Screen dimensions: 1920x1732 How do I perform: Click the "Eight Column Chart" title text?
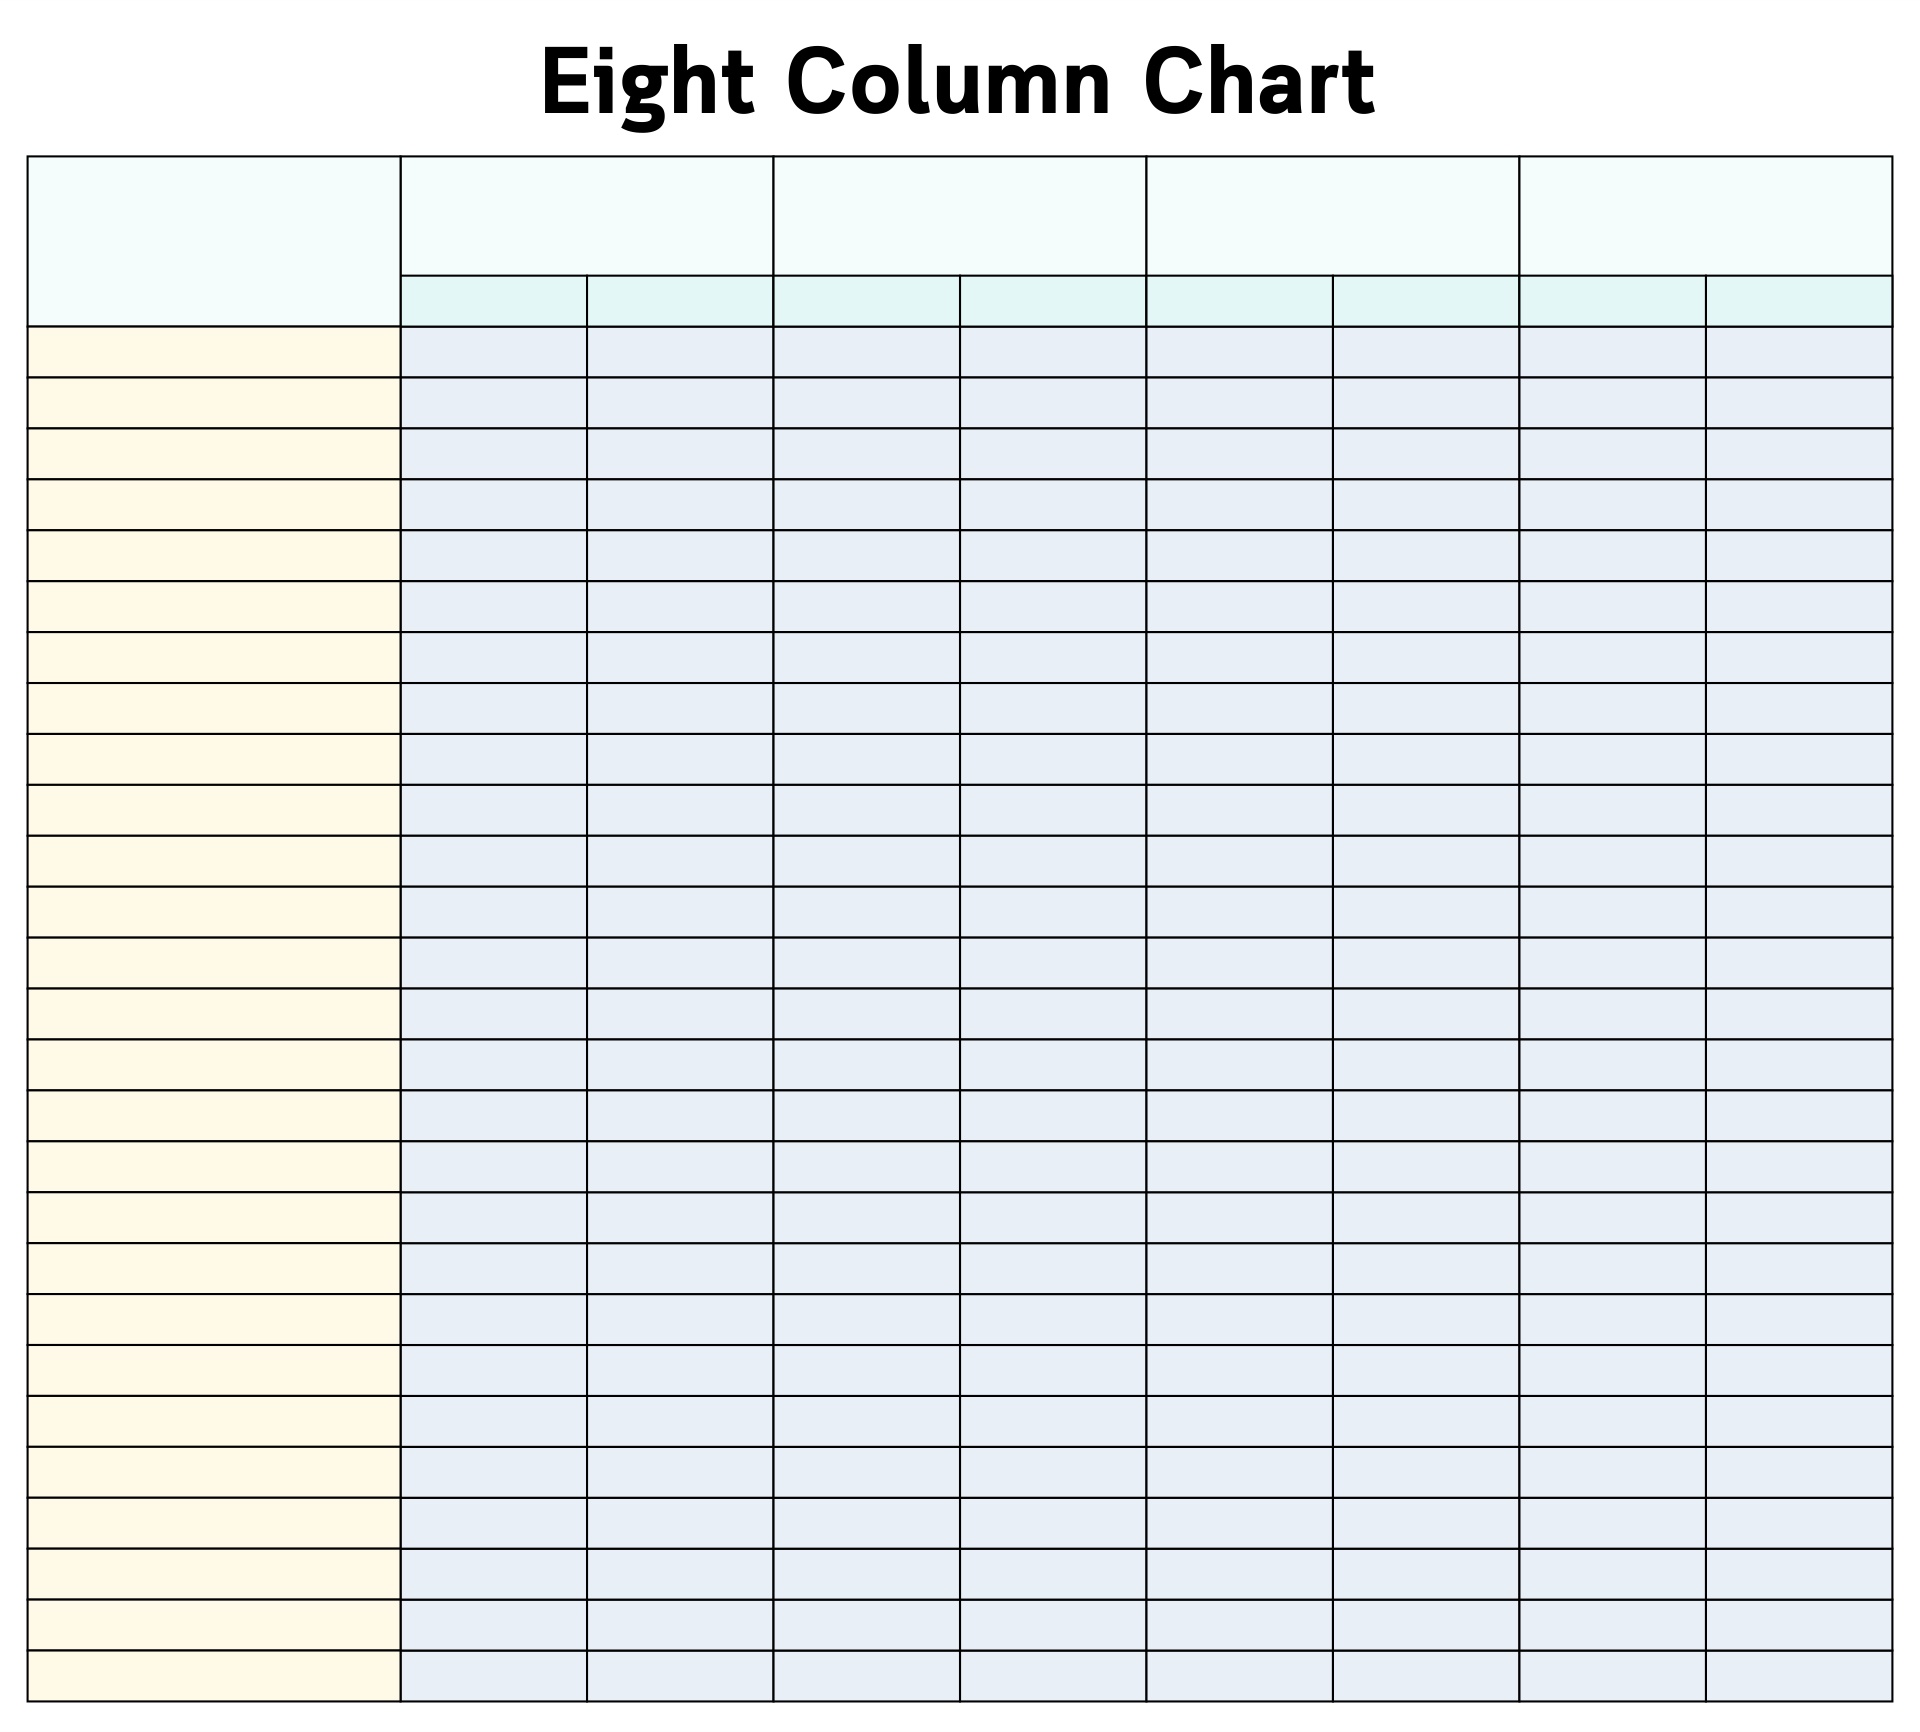957,84
